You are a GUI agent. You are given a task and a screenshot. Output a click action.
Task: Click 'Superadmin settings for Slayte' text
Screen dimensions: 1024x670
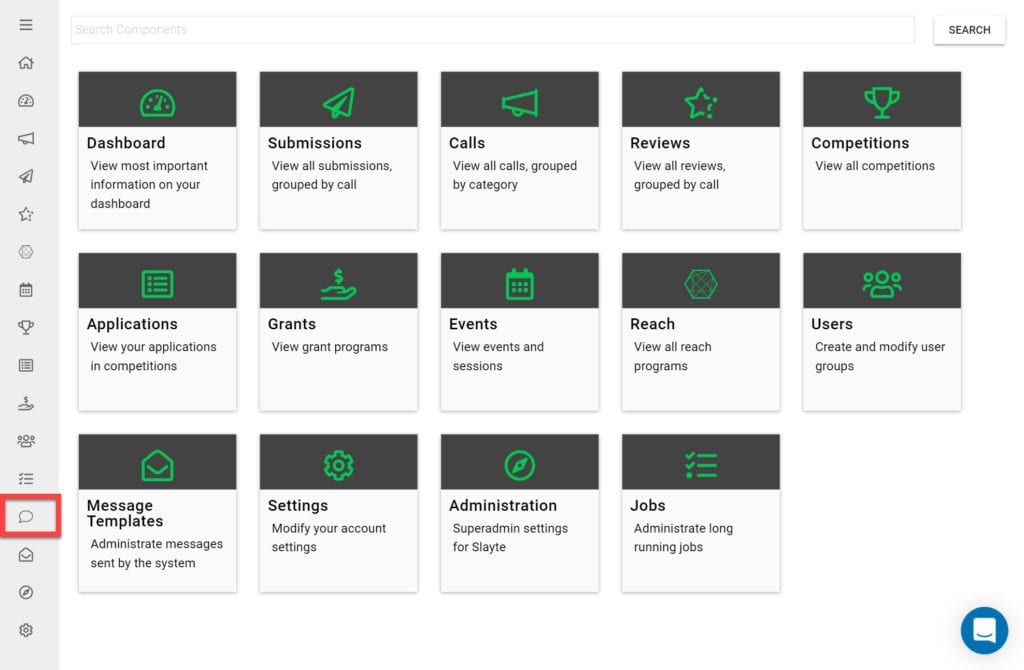[510, 537]
